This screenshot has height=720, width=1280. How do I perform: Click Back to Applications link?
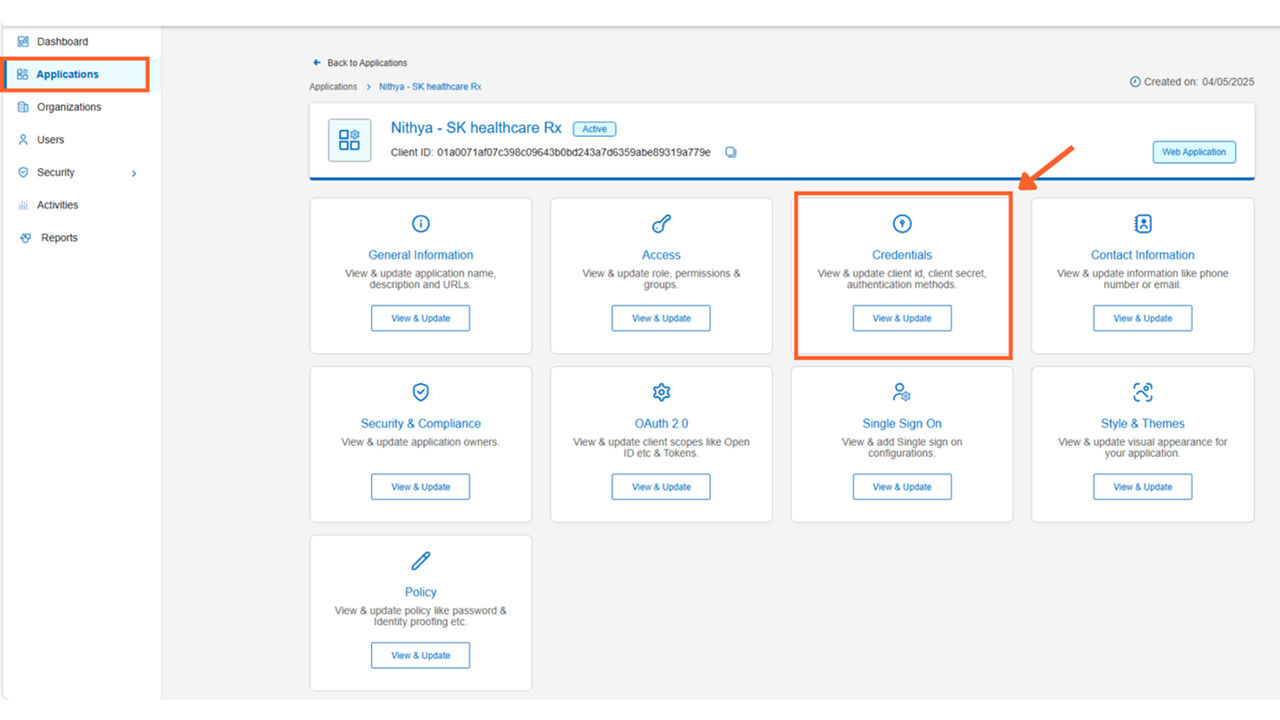click(x=367, y=63)
